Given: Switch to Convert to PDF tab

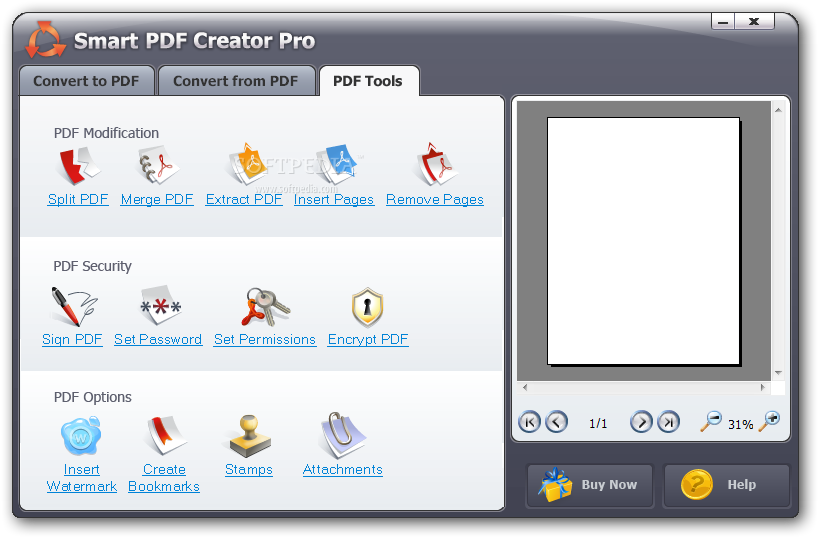Looking at the screenshot, I should (87, 81).
